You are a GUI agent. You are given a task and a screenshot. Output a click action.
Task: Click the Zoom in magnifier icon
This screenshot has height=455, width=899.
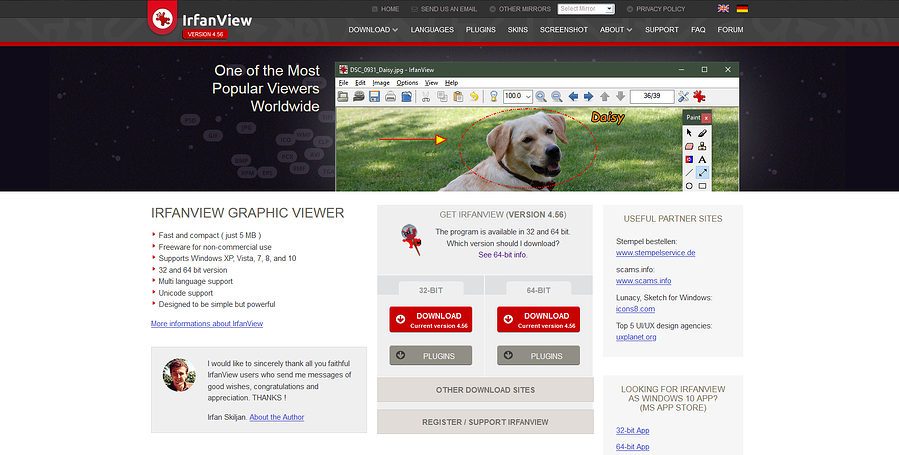[x=541, y=97]
